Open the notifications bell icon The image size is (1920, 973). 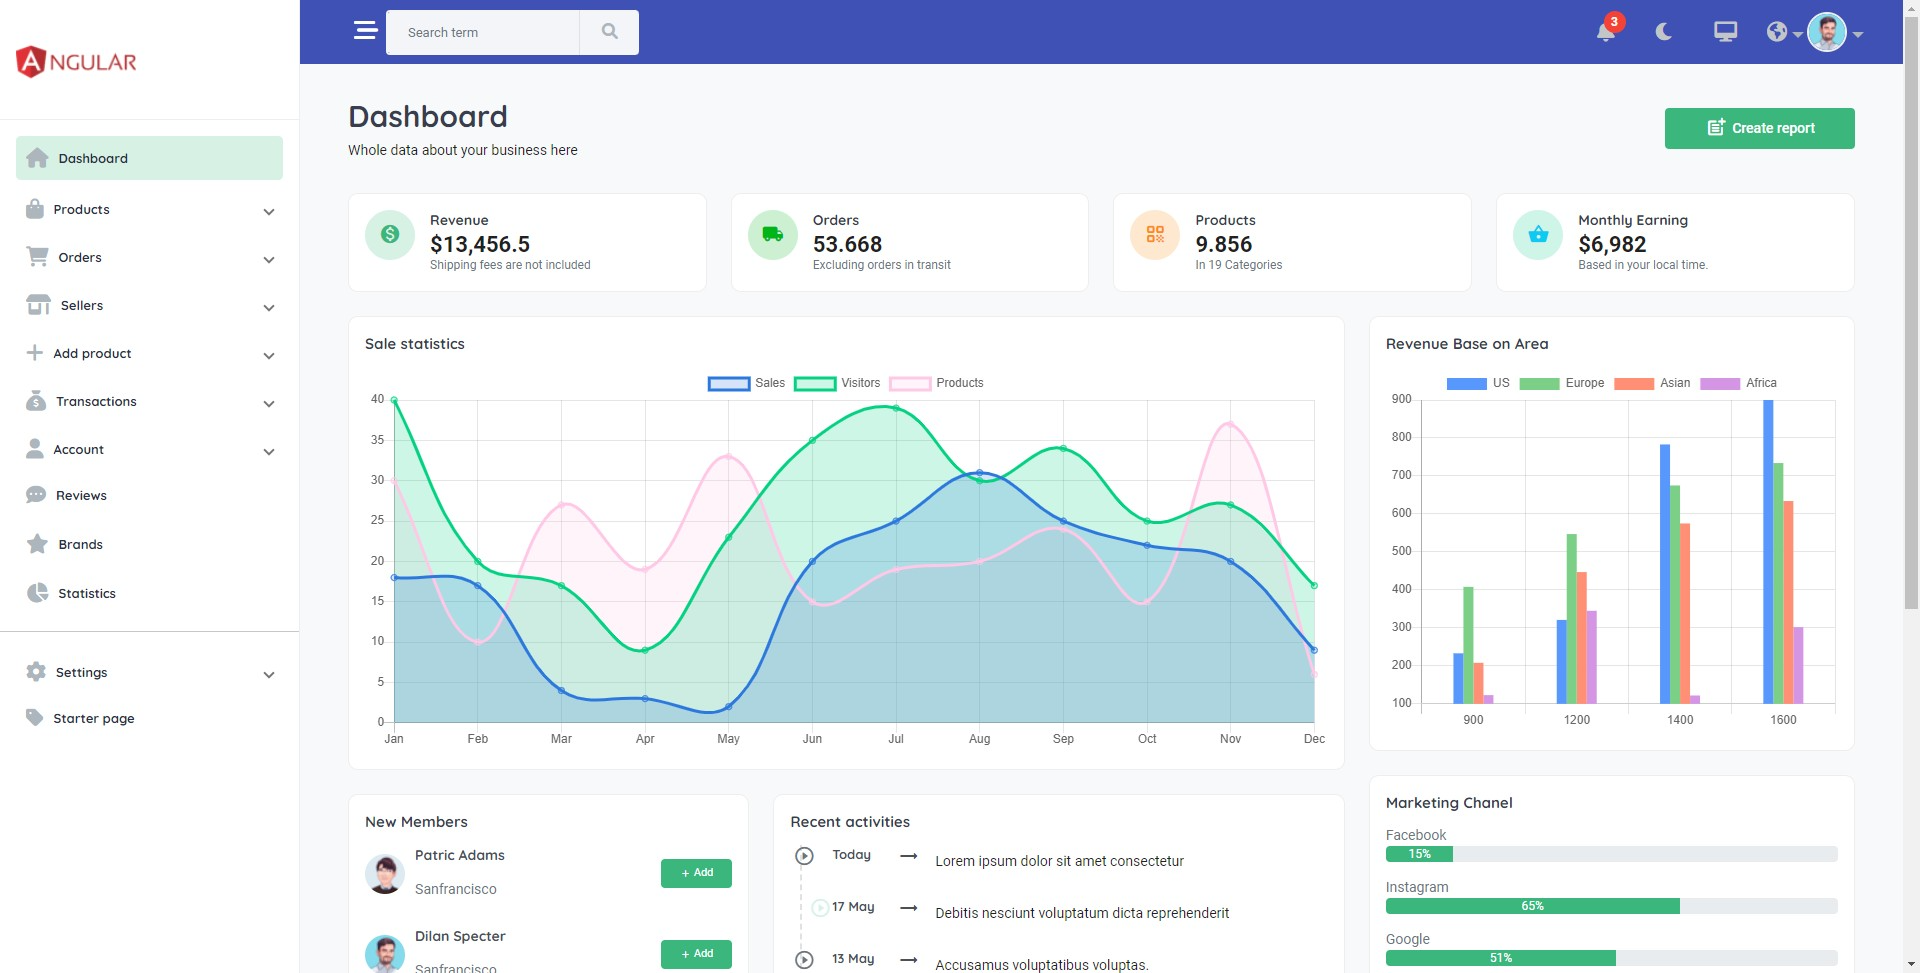(1605, 31)
